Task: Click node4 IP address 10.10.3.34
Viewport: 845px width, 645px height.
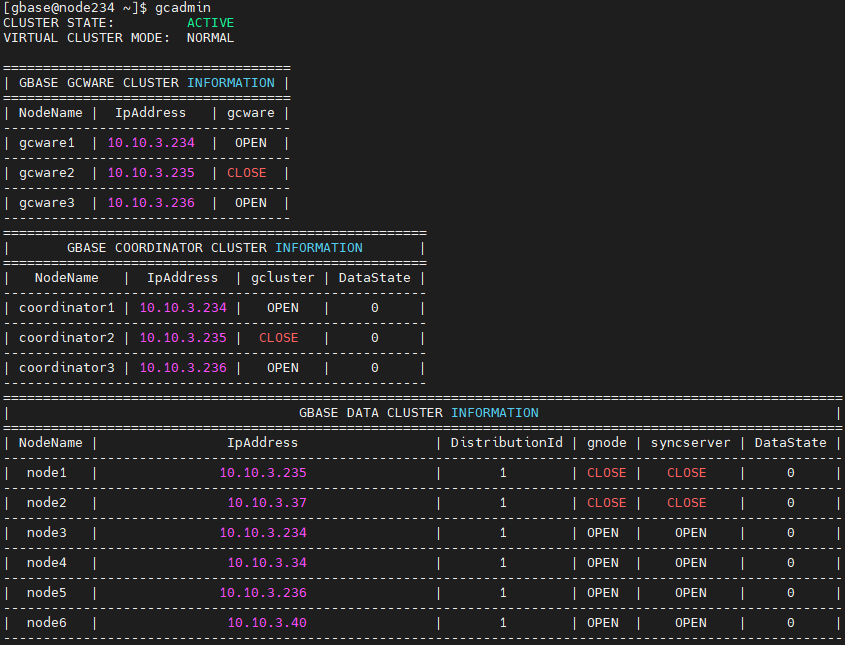Action: [x=267, y=563]
